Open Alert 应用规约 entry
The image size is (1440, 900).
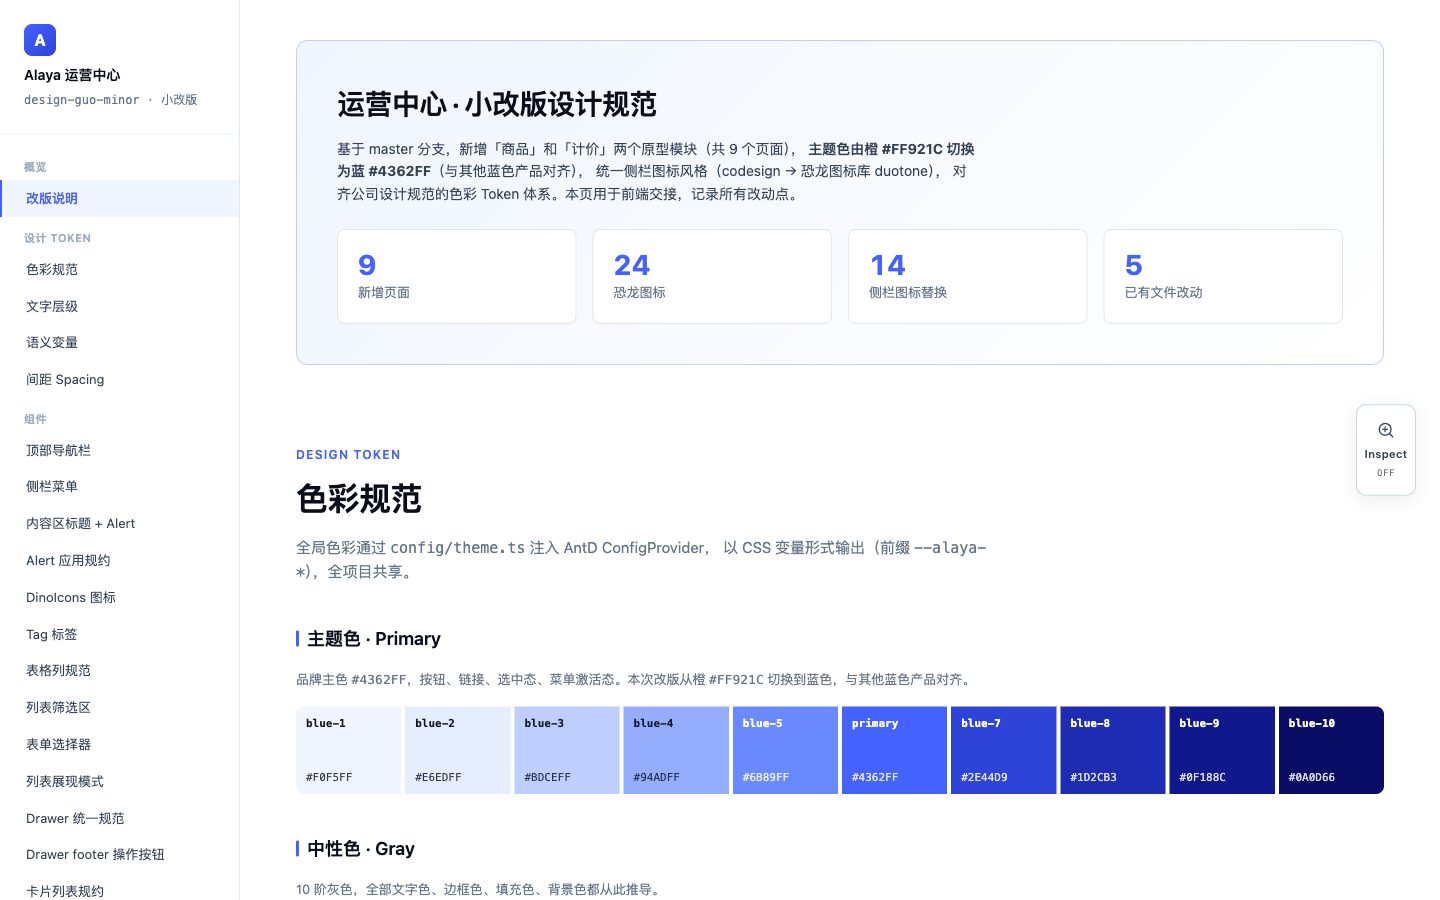(119, 560)
